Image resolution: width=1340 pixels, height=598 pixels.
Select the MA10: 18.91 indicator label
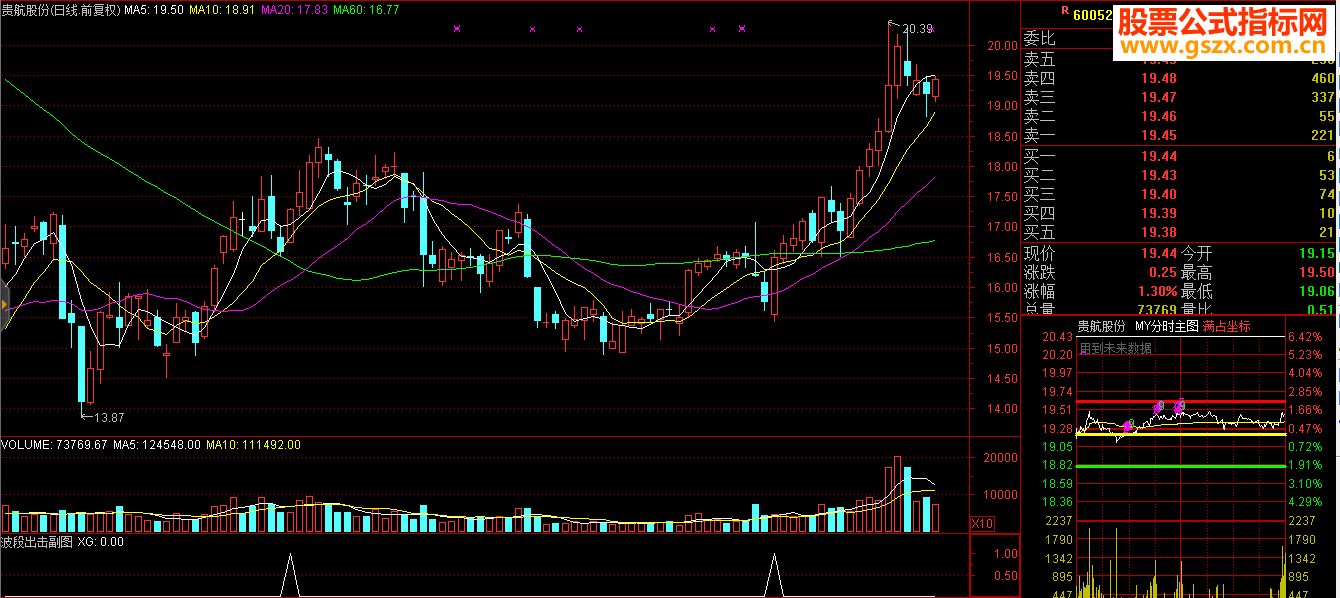click(220, 9)
